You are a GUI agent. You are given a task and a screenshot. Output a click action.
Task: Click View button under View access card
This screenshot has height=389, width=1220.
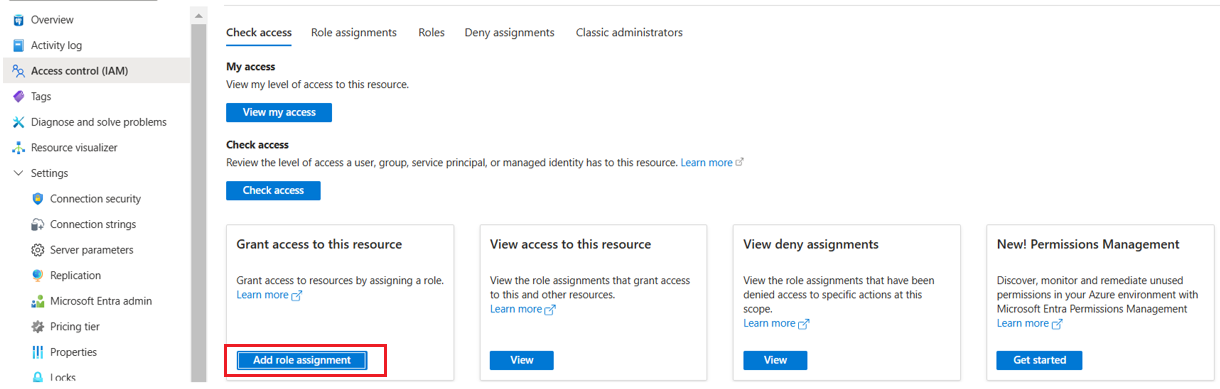(522, 361)
